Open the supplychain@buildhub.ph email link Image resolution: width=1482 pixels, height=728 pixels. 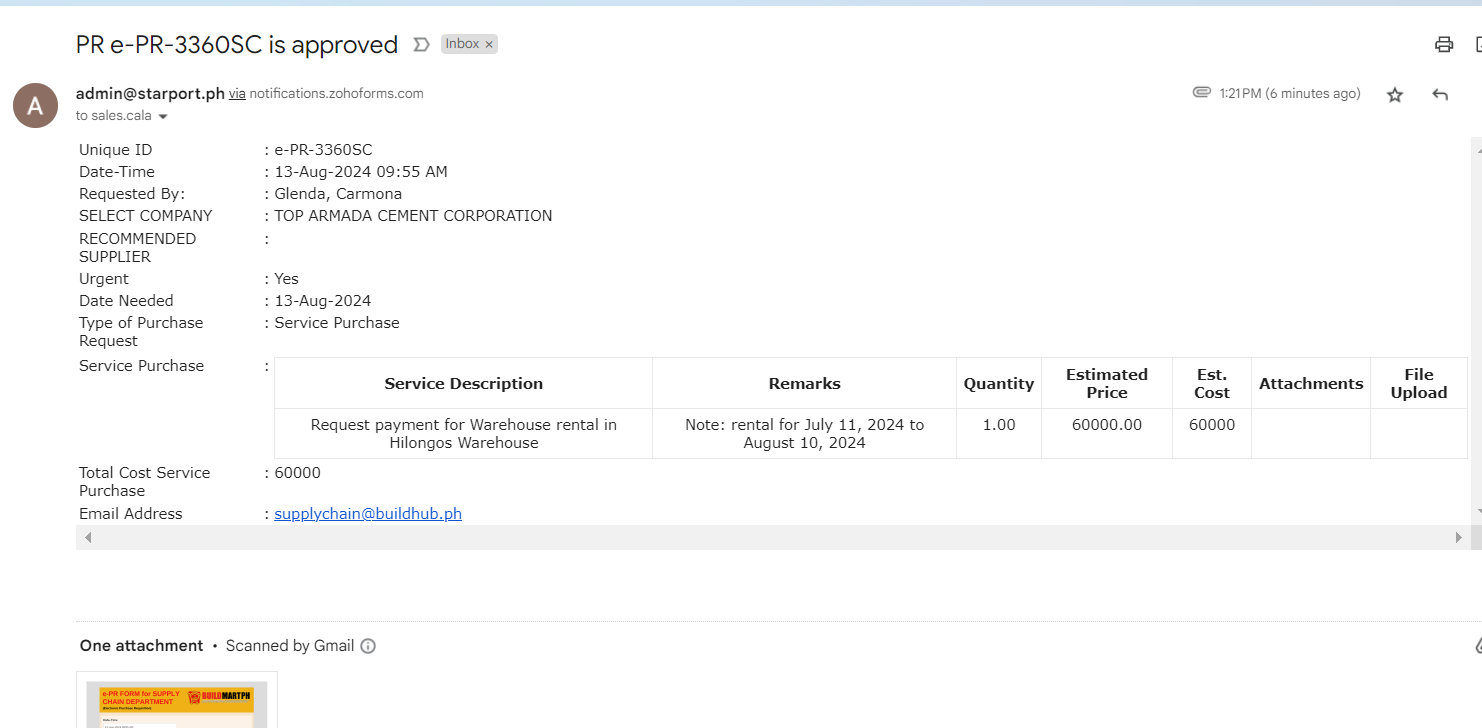(x=368, y=514)
